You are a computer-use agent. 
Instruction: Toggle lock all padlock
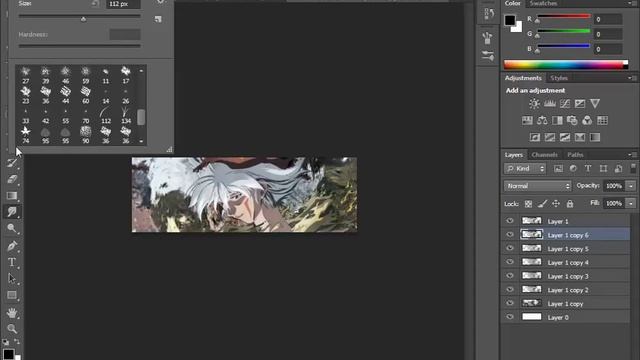click(x=570, y=203)
